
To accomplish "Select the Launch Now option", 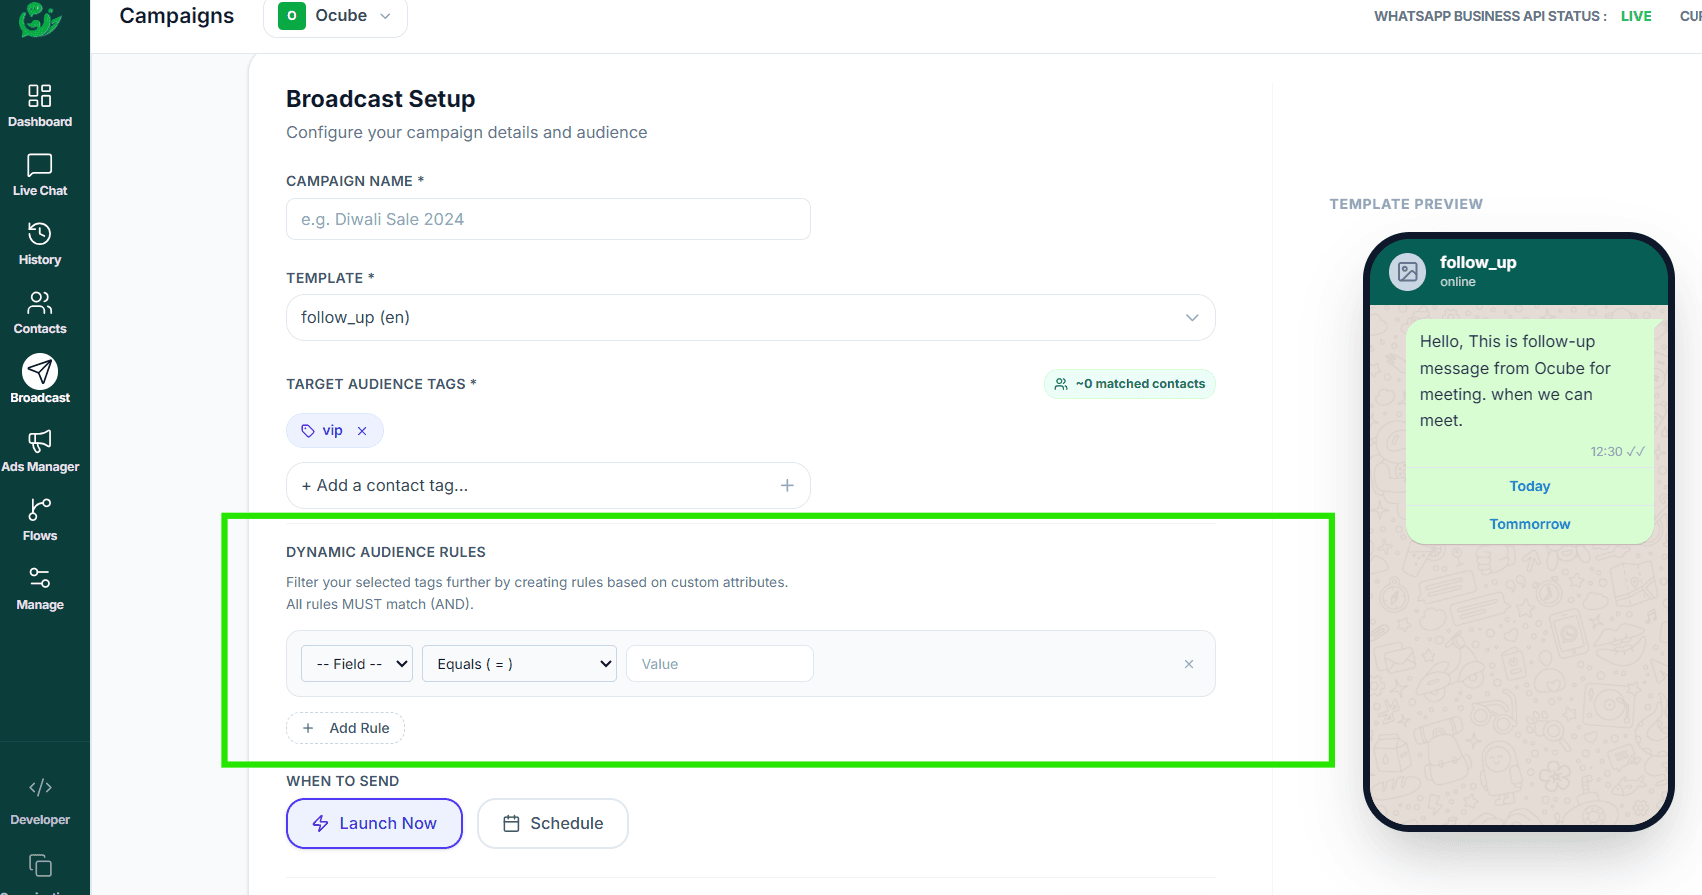I will point(374,823).
